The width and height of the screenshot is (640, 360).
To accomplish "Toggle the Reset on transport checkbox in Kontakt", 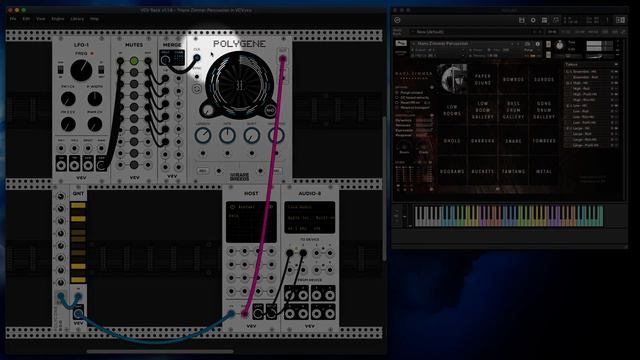I will (397, 108).
